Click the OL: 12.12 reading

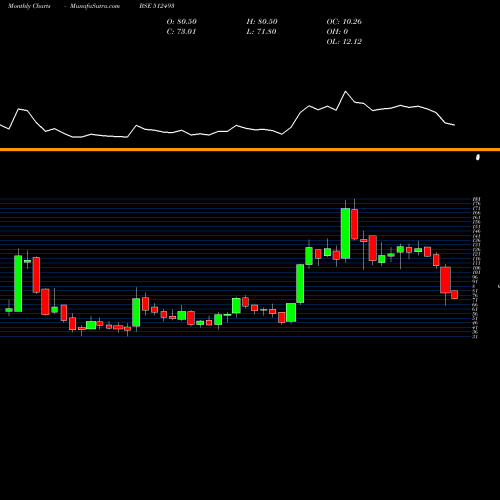click(344, 41)
